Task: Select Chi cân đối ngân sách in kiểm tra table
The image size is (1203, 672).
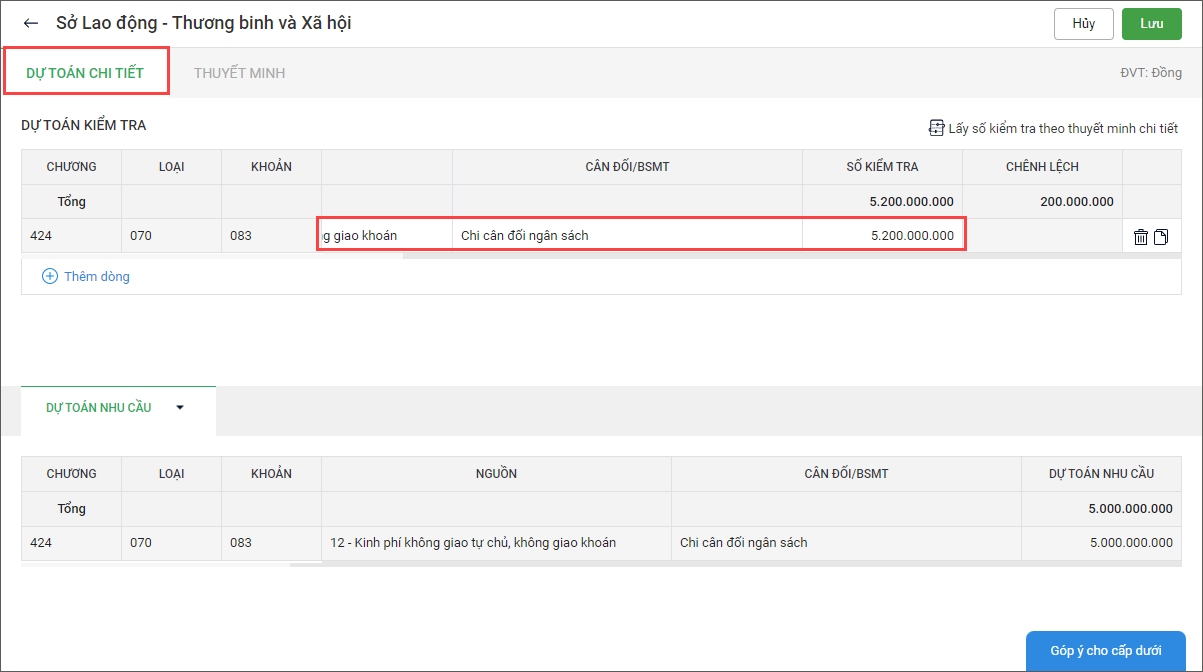Action: (626, 236)
